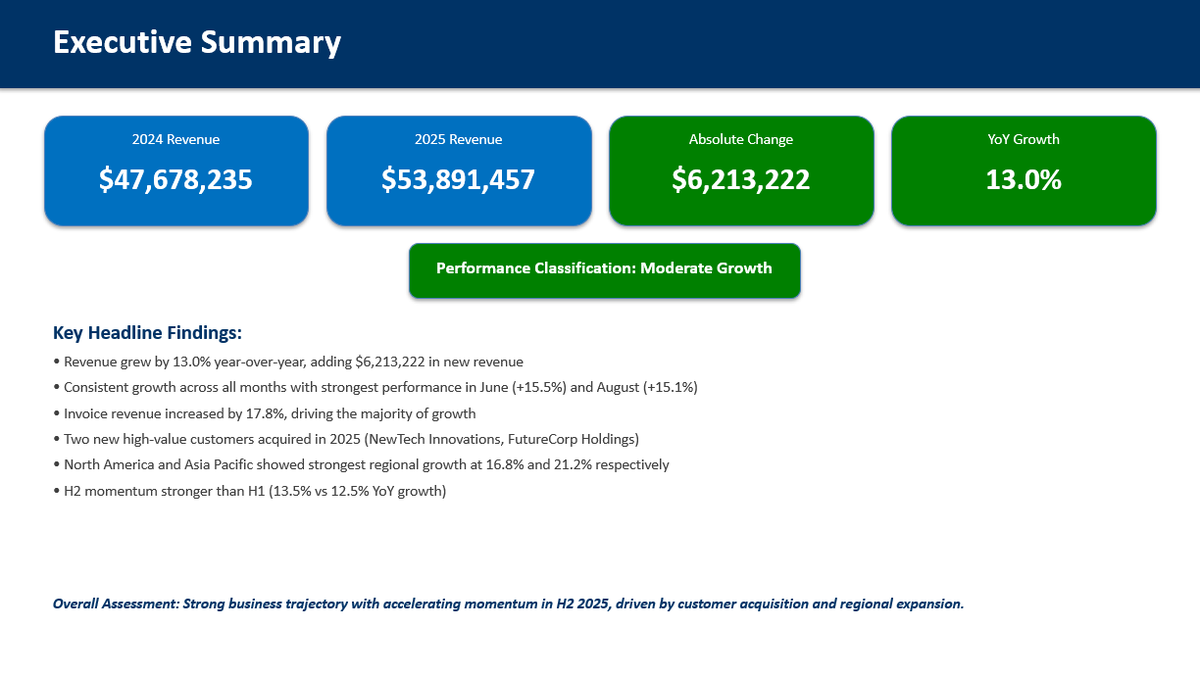Click the bullet about invoice revenue increasing 17.8%
This screenshot has width=1200, height=676.
pos(264,413)
